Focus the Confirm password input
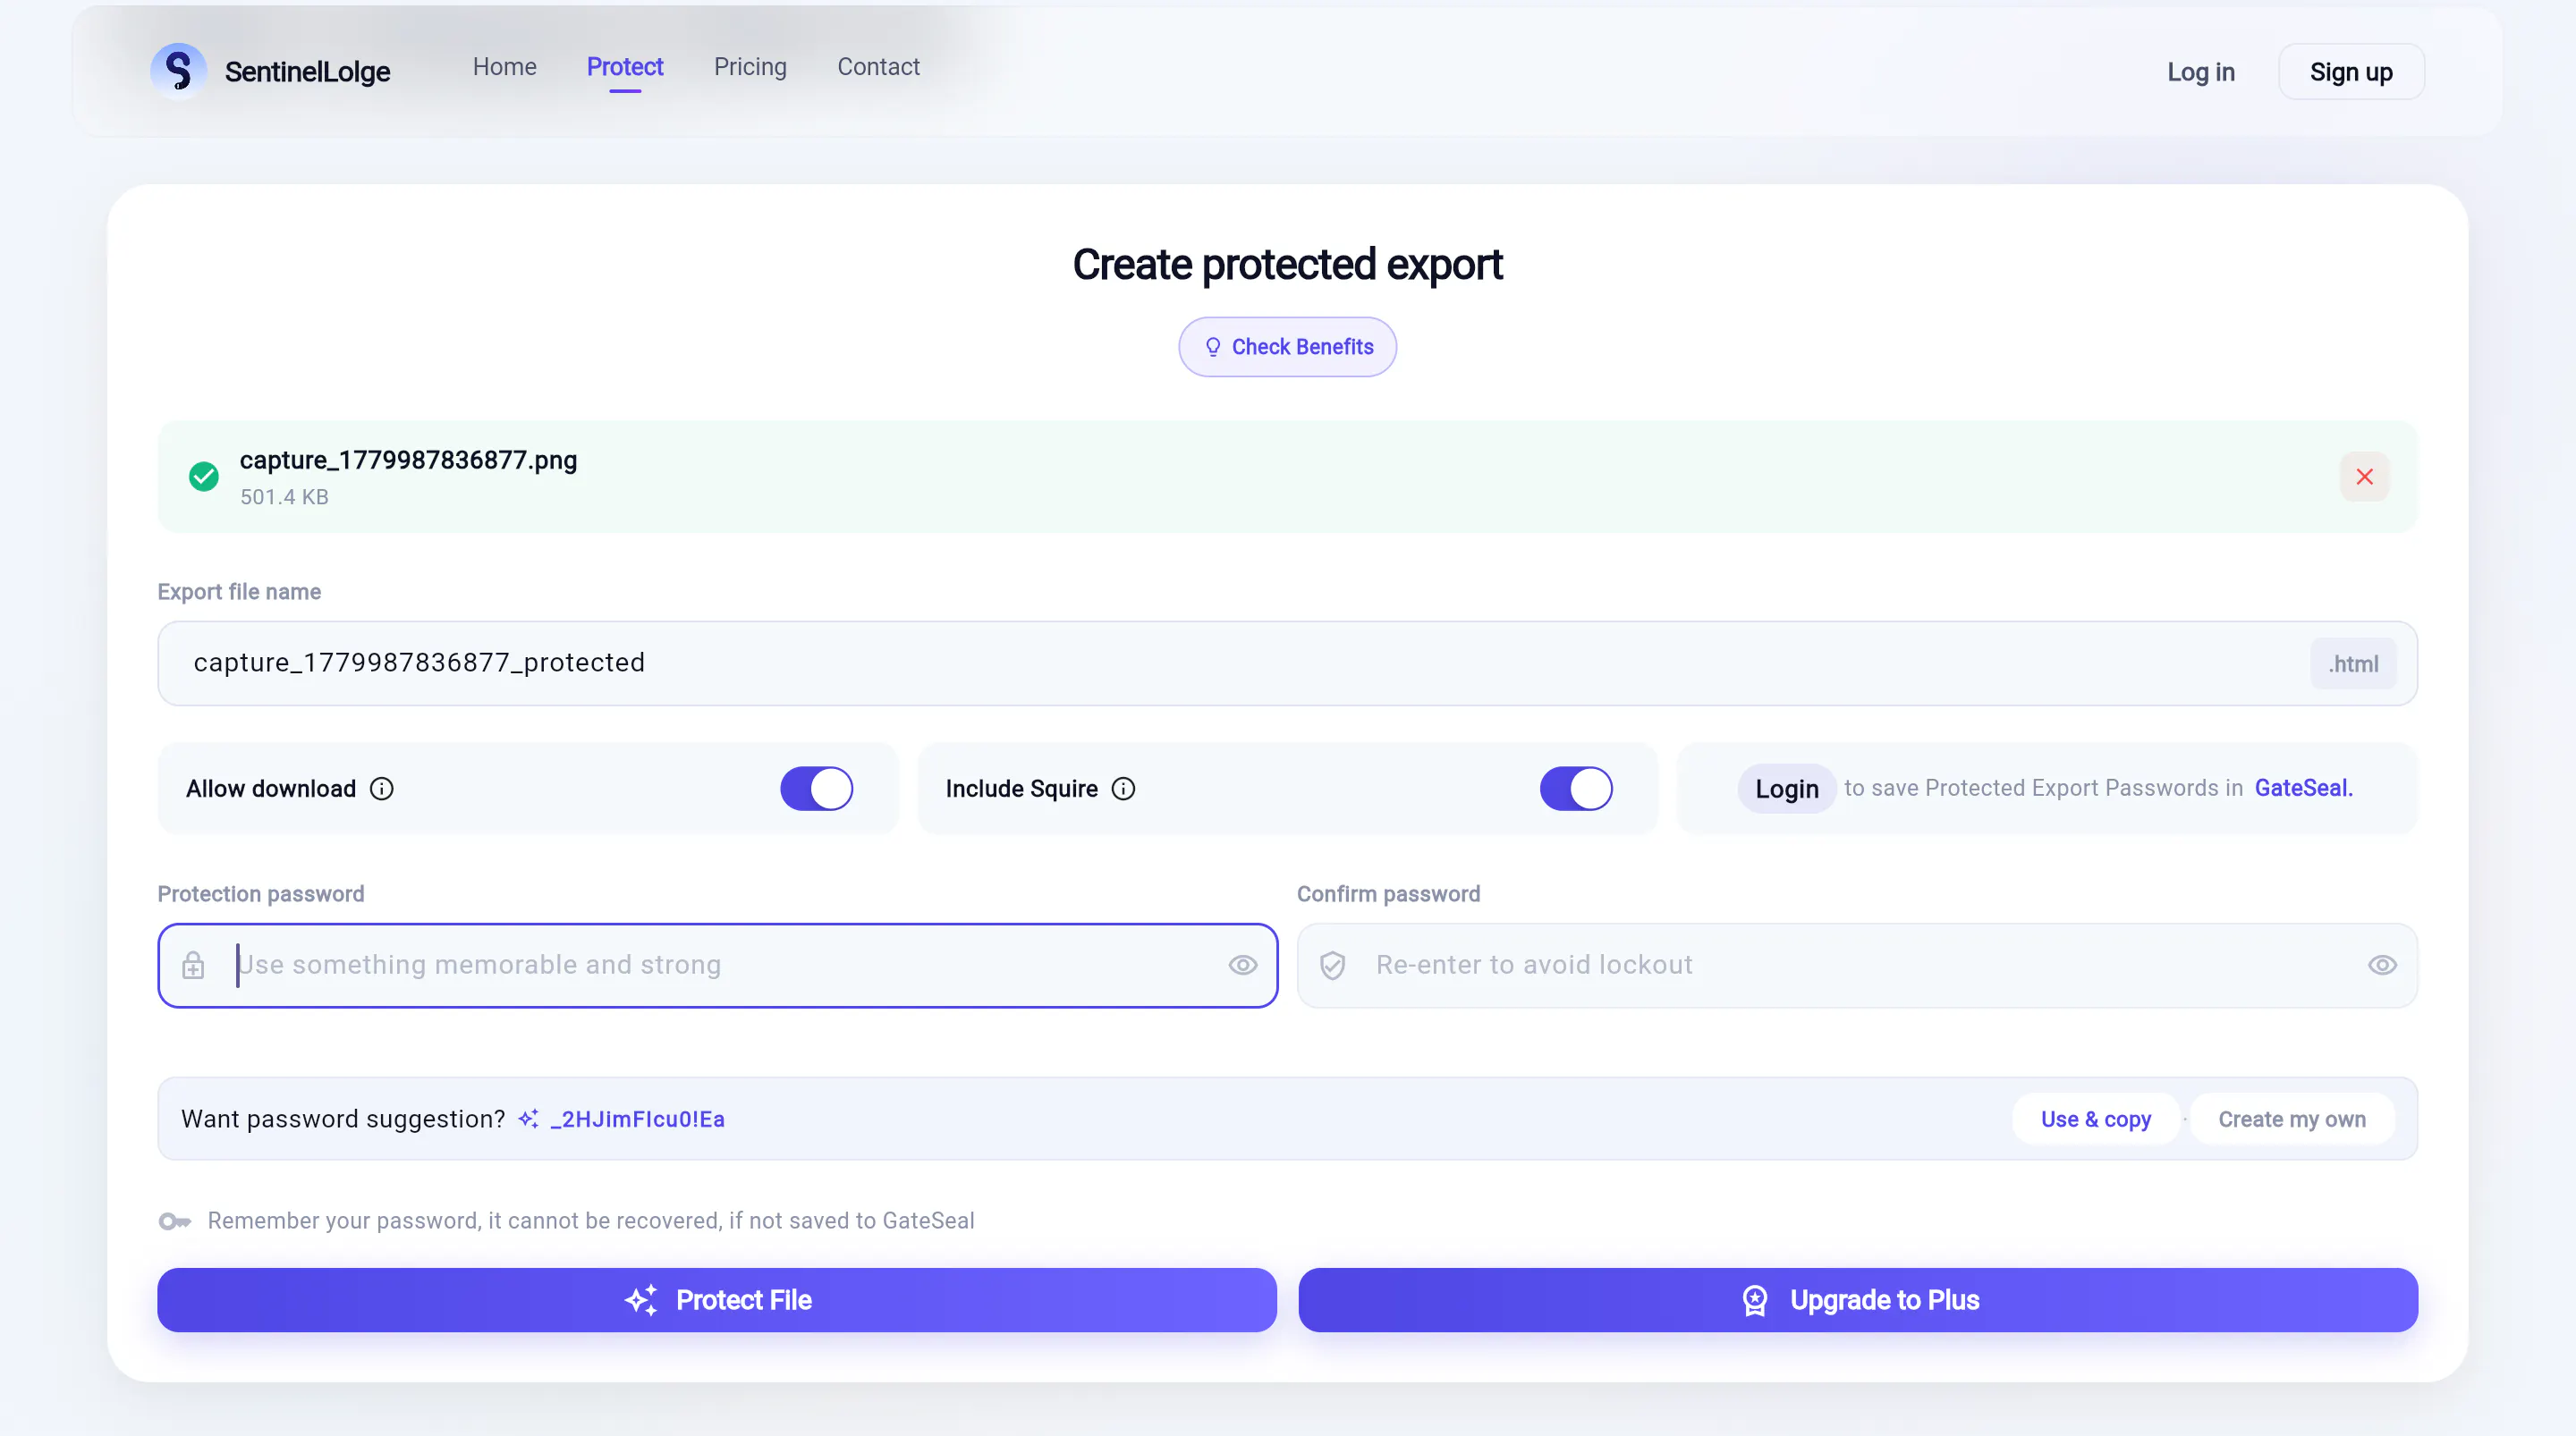Screen dimensions: 2576x1436 click(x=1858, y=965)
